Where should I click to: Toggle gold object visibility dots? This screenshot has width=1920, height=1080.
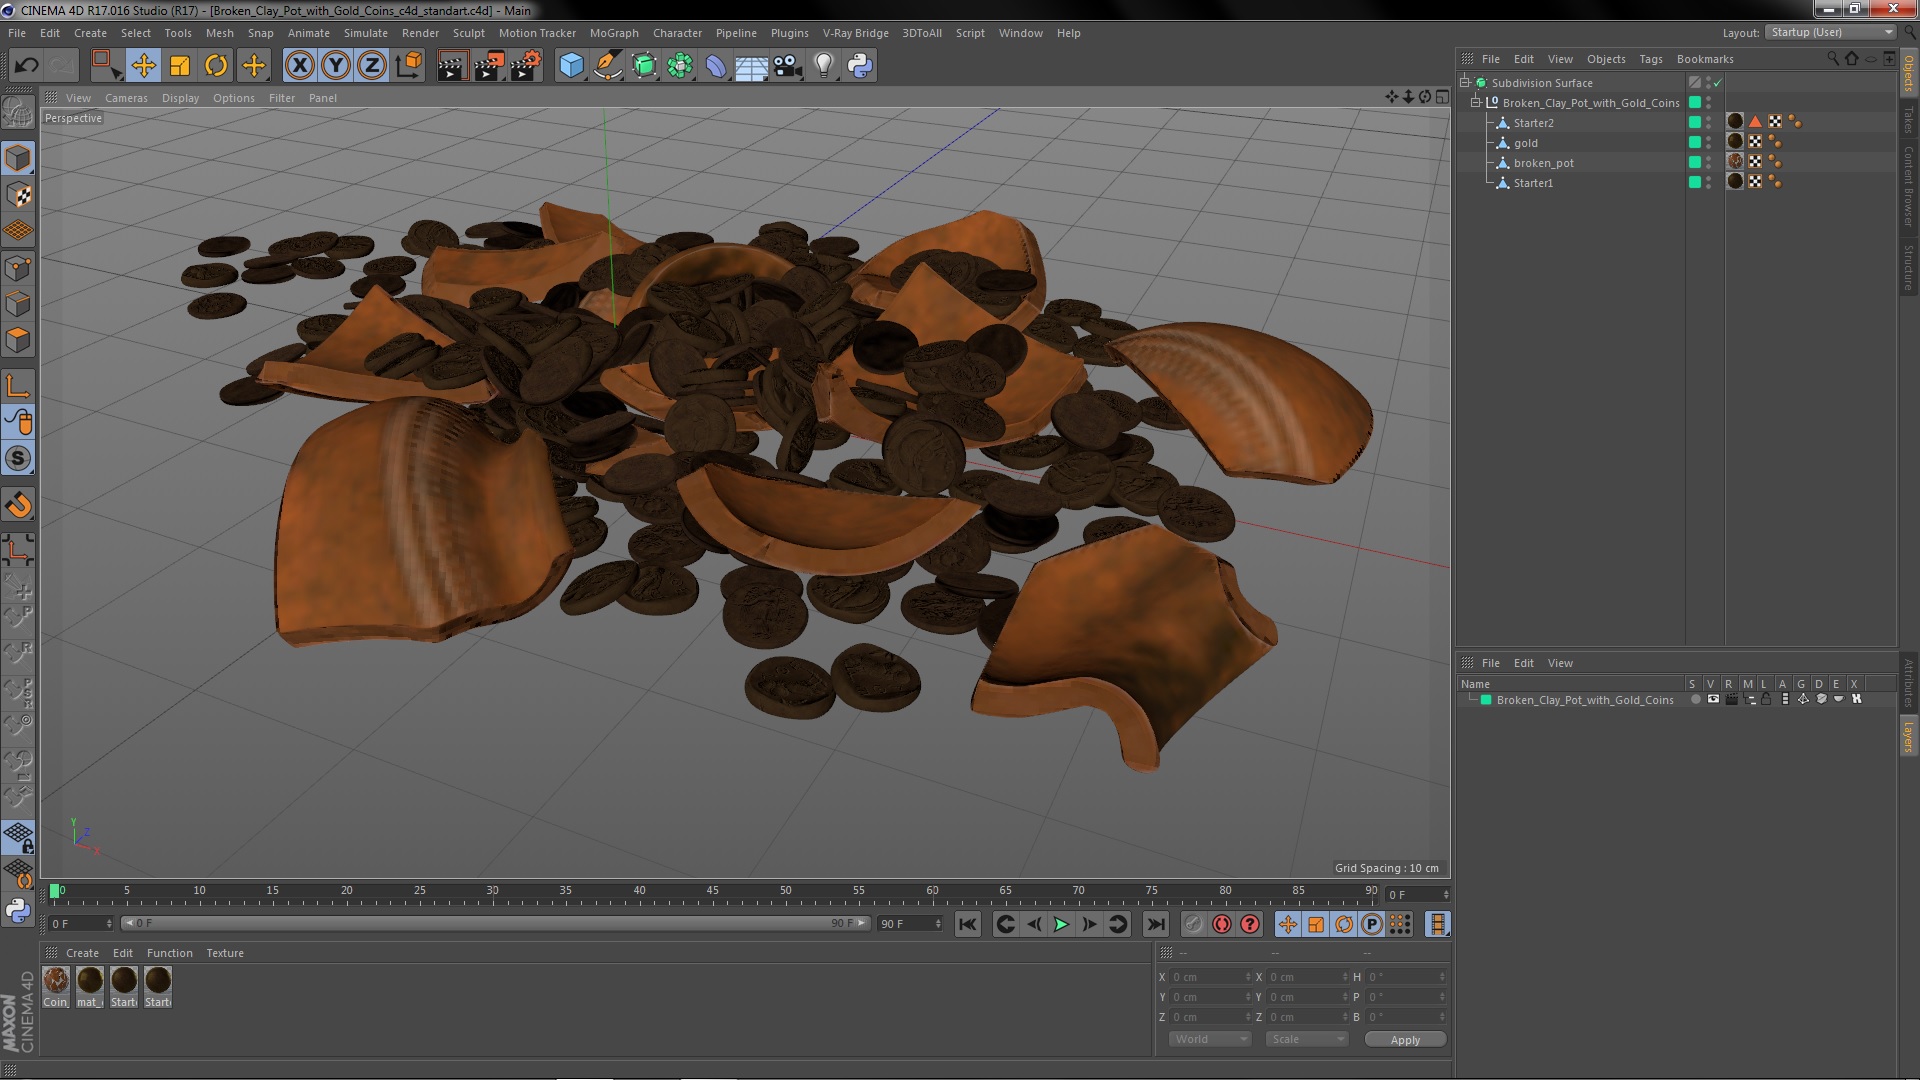(1708, 142)
